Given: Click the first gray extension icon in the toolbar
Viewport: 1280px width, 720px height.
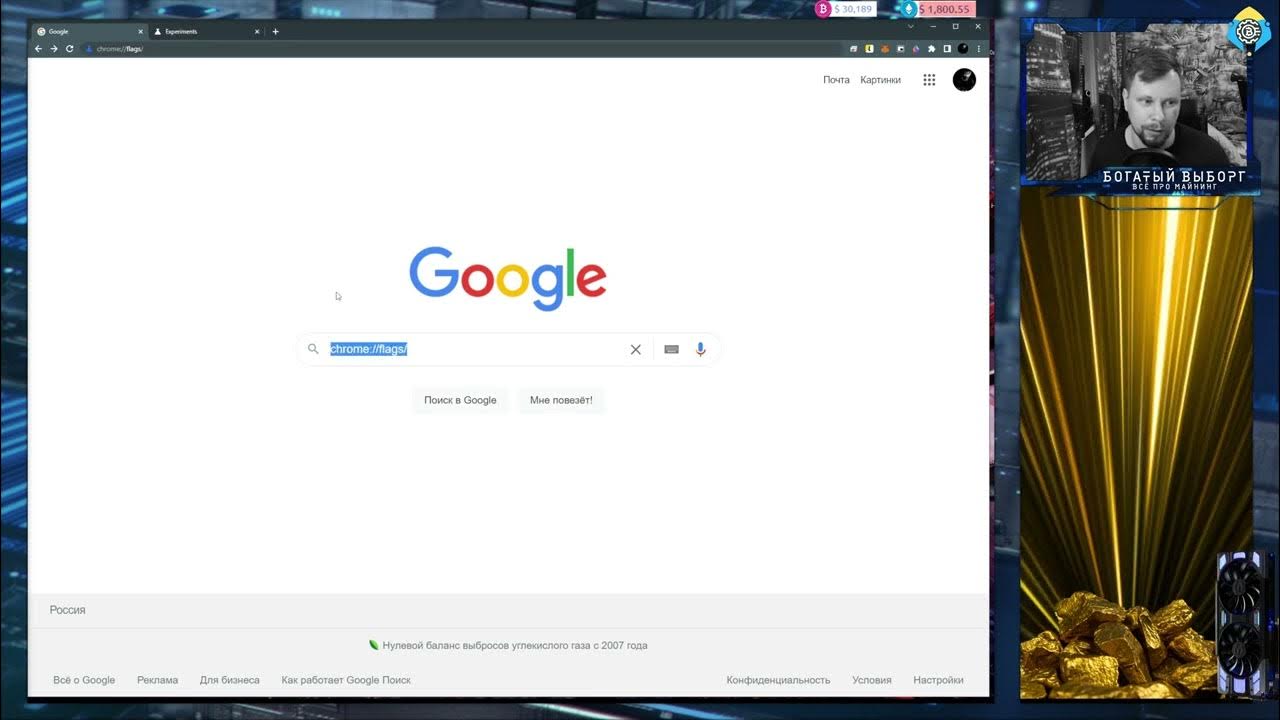Looking at the screenshot, I should (854, 48).
